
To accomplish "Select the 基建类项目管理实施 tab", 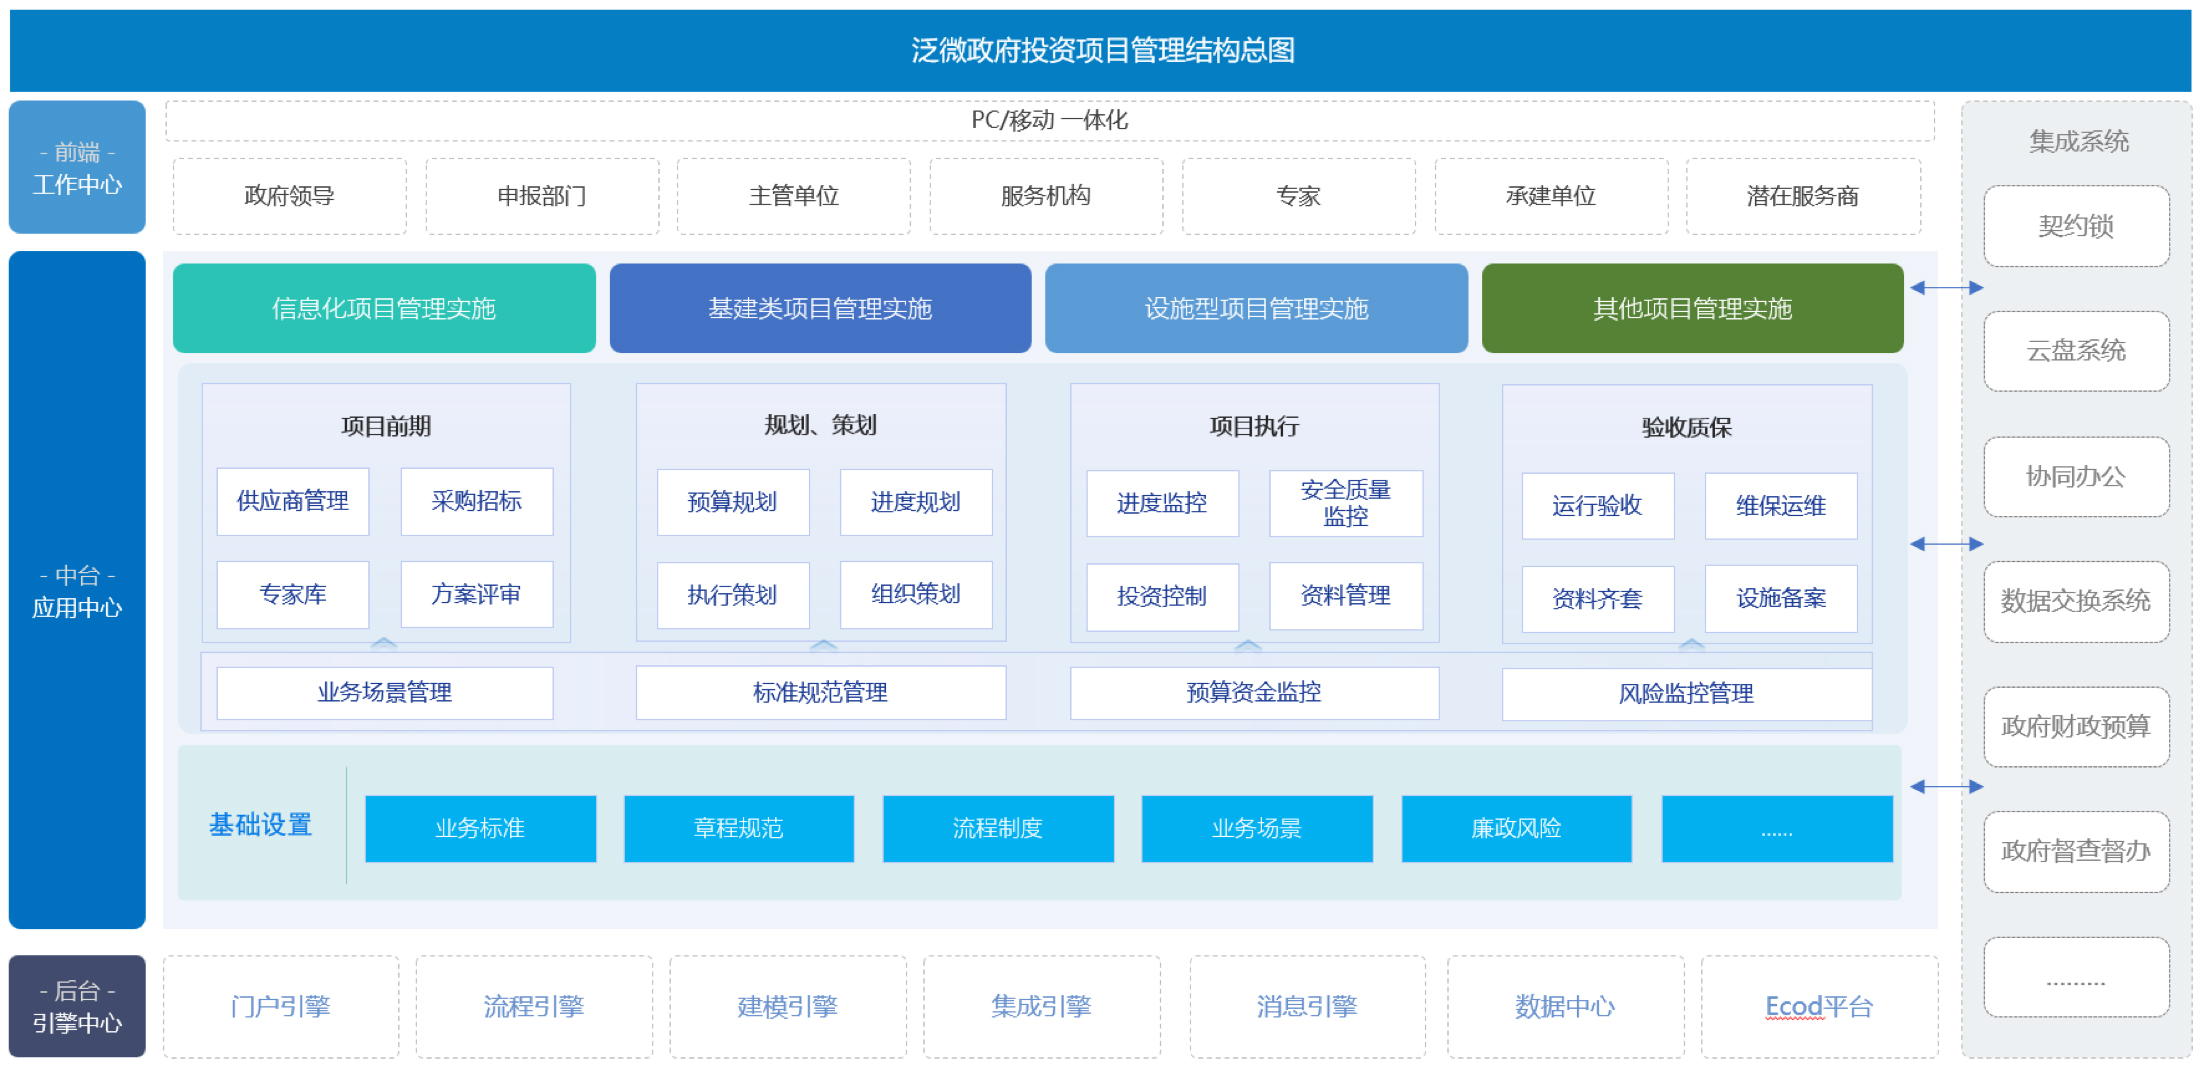I will (820, 308).
